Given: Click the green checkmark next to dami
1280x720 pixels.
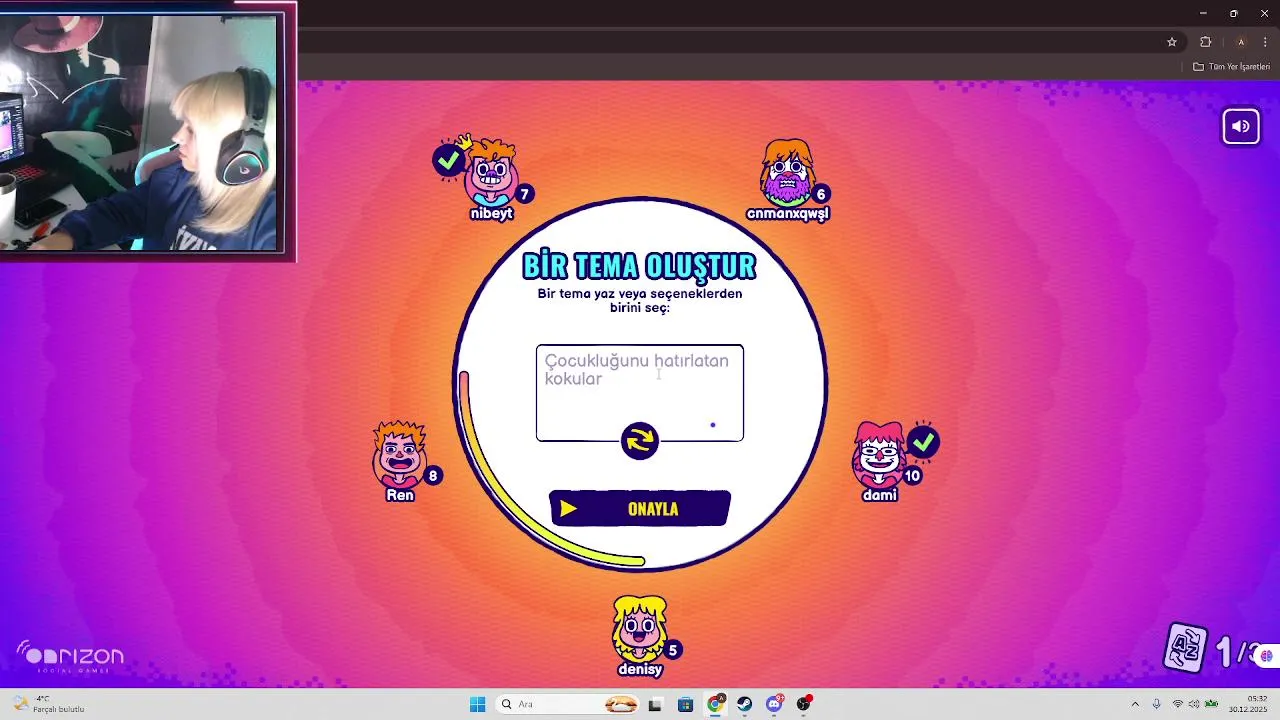Looking at the screenshot, I should [923, 441].
